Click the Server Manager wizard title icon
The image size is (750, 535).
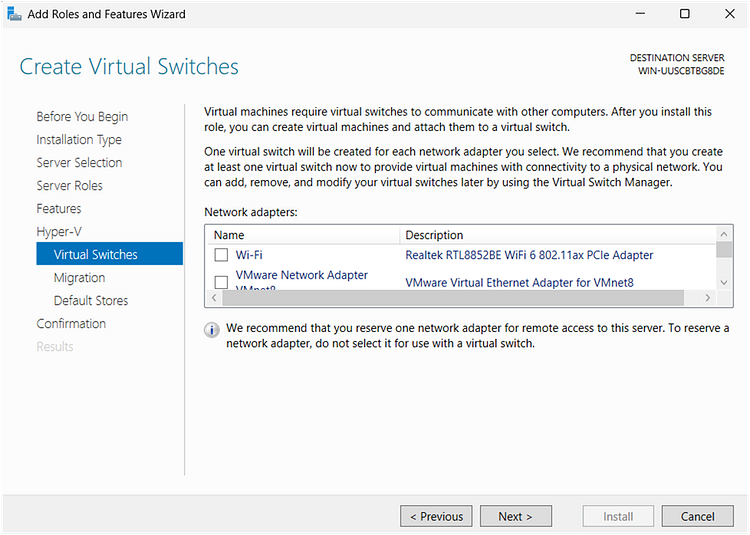14,14
